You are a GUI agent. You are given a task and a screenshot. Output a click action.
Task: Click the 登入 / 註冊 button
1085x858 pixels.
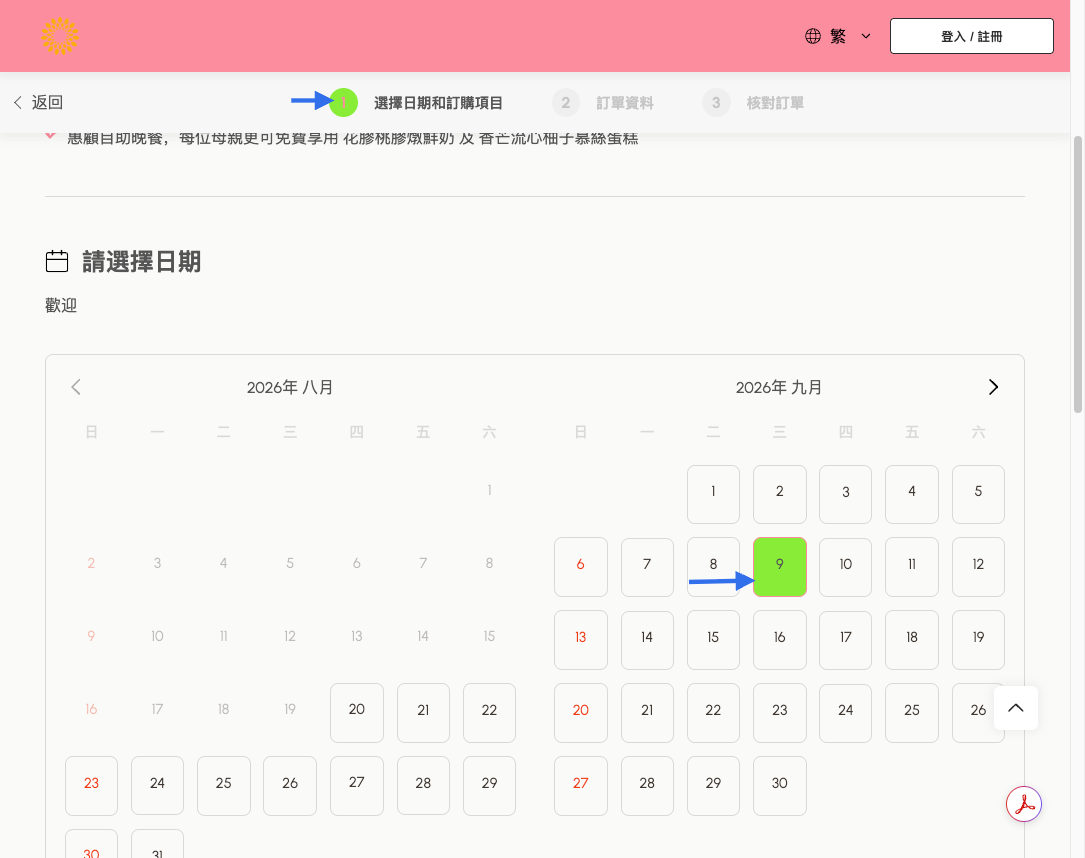[x=972, y=36]
